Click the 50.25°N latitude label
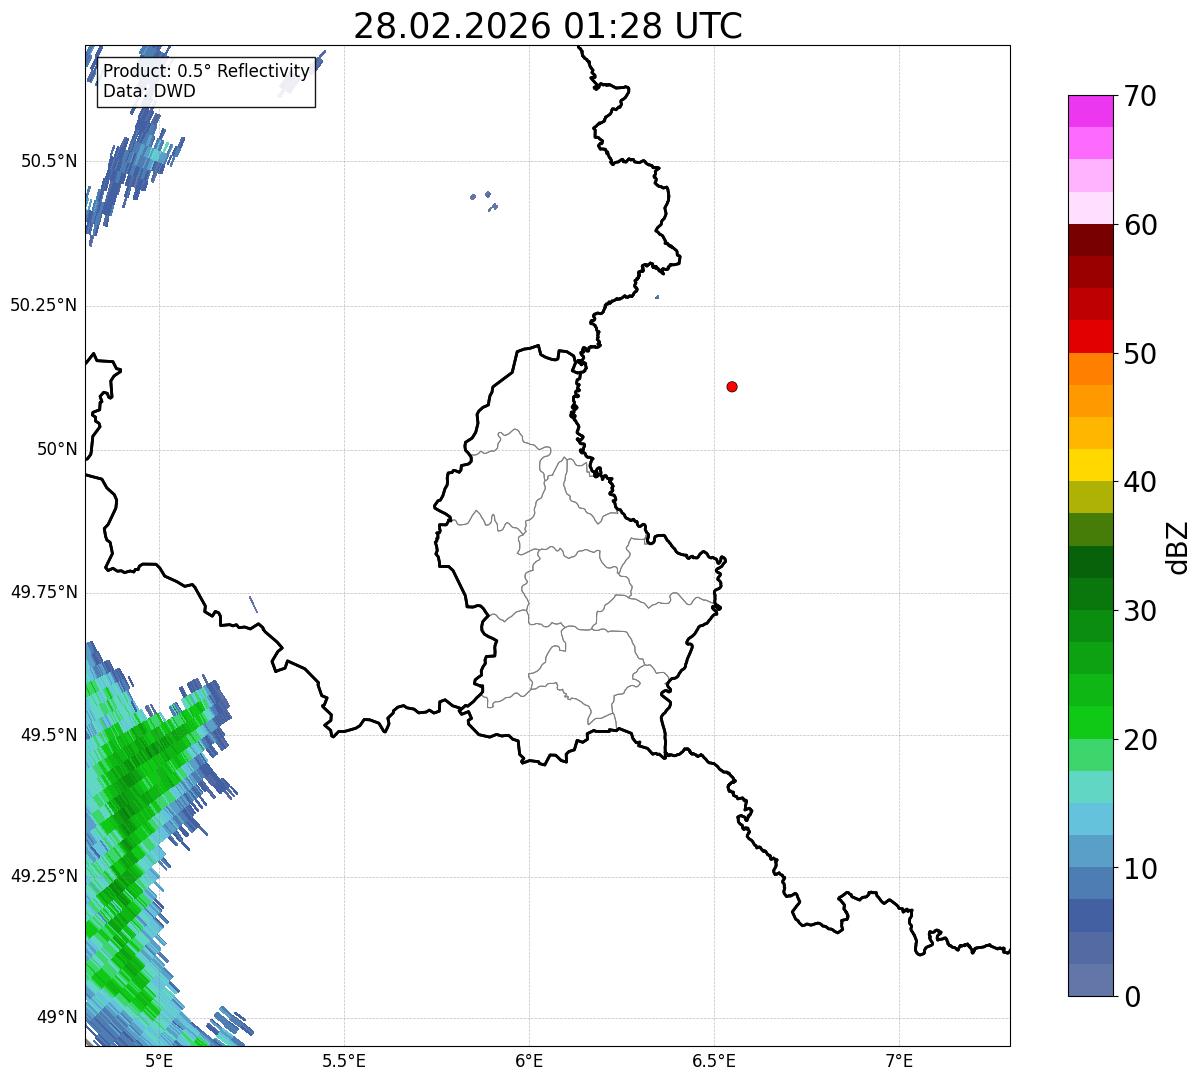The image size is (1202, 1081). point(43,305)
